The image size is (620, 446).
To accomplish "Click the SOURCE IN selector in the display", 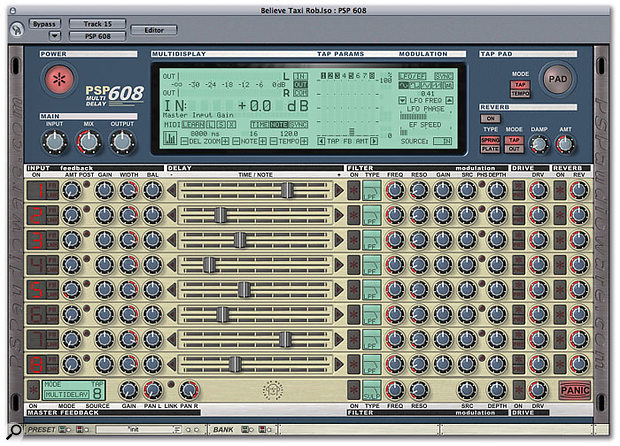I will pyautogui.click(x=442, y=141).
